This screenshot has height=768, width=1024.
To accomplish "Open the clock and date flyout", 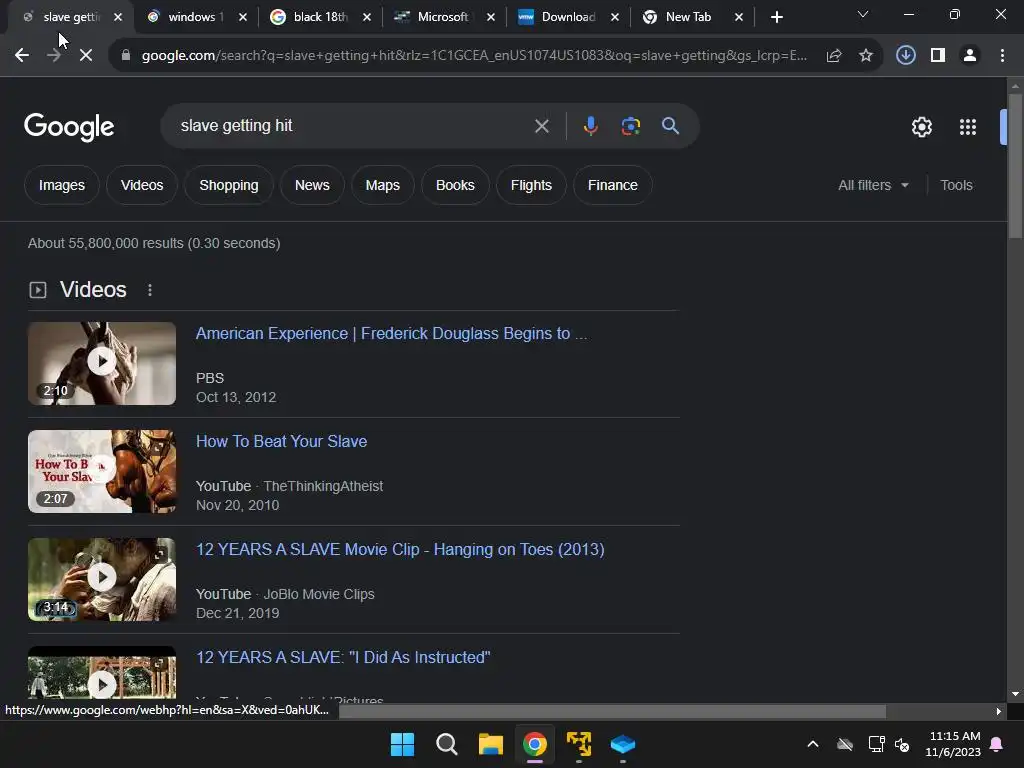I will coord(953,744).
